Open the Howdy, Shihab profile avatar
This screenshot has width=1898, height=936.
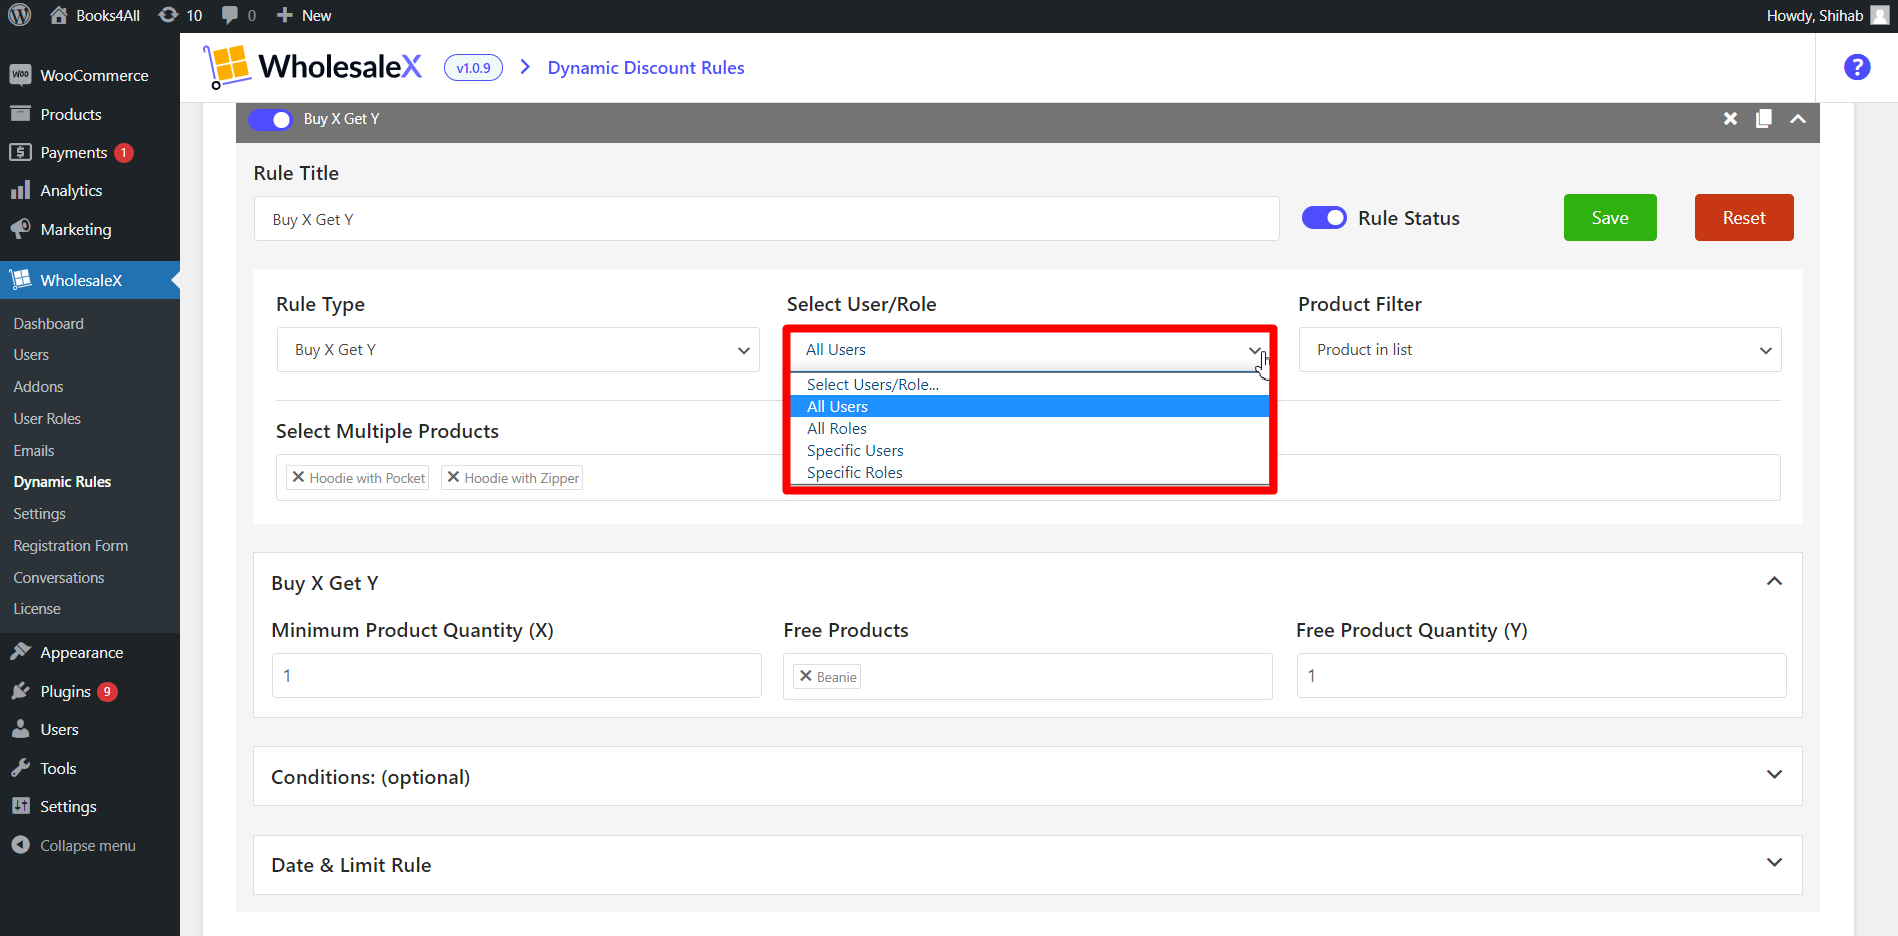click(1880, 15)
